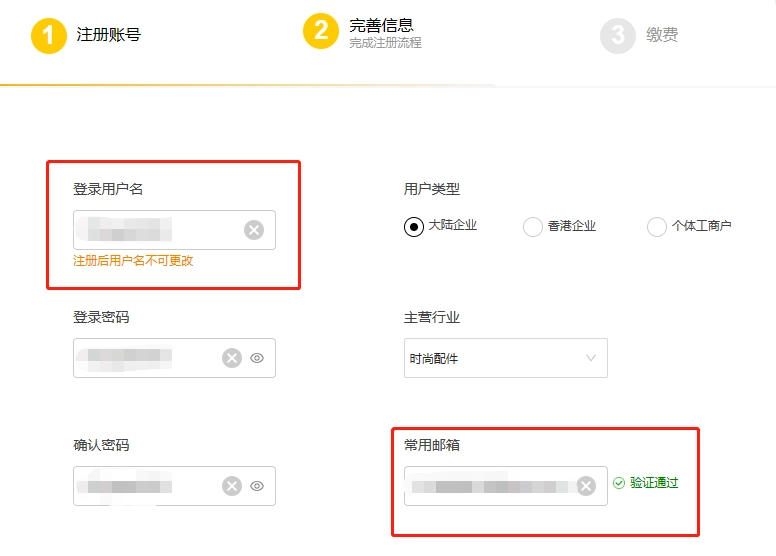Select 个体工商户 user type

[657, 227]
